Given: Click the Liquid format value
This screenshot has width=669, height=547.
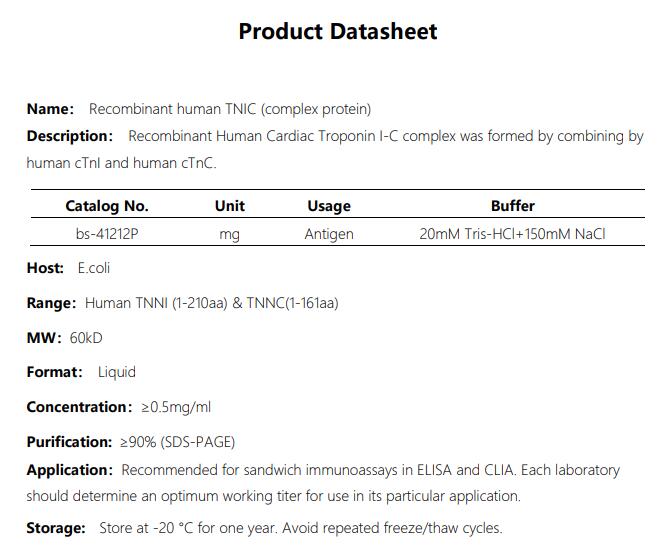Looking at the screenshot, I should 116,372.
